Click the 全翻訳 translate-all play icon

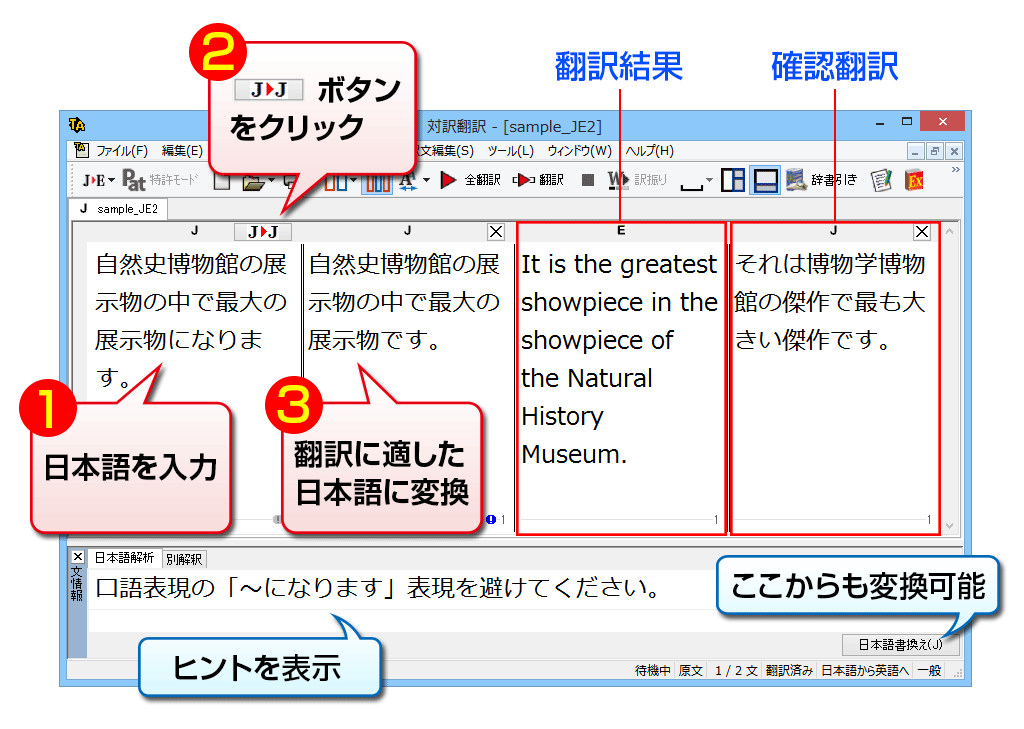tap(449, 180)
